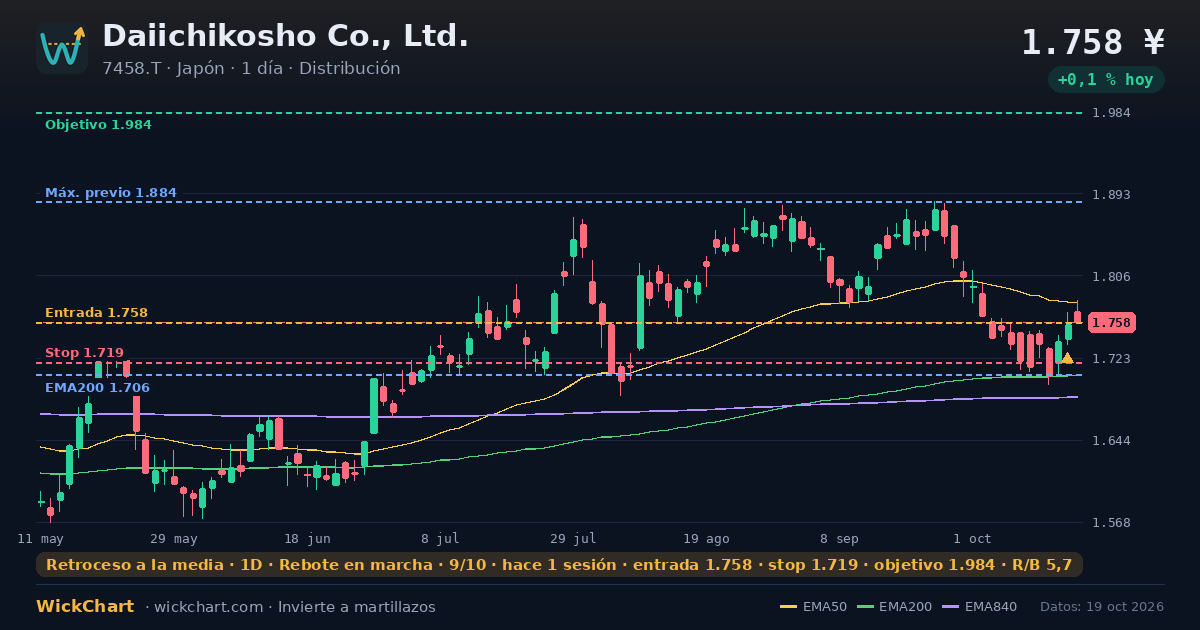Viewport: 1200px width, 630px height.
Task: Click the '11 may' date axis label
Action: click(x=41, y=539)
